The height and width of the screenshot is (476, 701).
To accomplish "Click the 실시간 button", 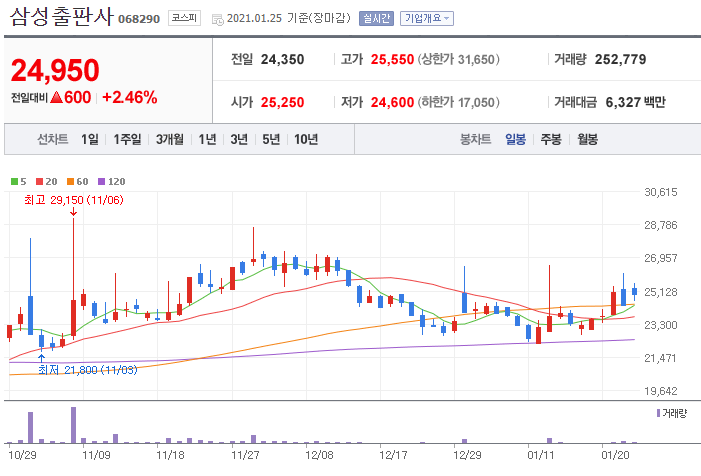I will (376, 18).
